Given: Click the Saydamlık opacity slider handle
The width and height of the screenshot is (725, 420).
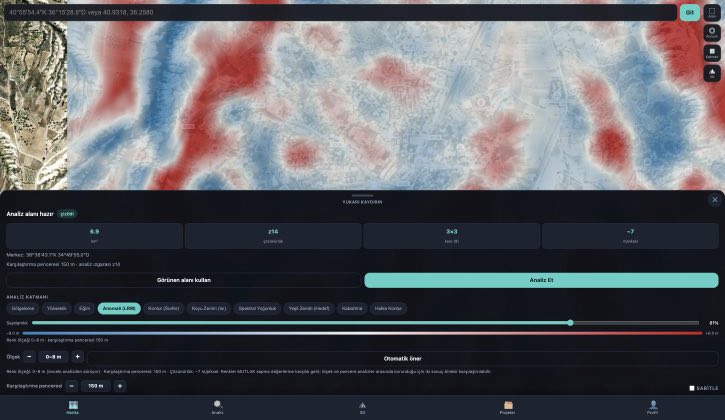Looking at the screenshot, I should (570, 323).
